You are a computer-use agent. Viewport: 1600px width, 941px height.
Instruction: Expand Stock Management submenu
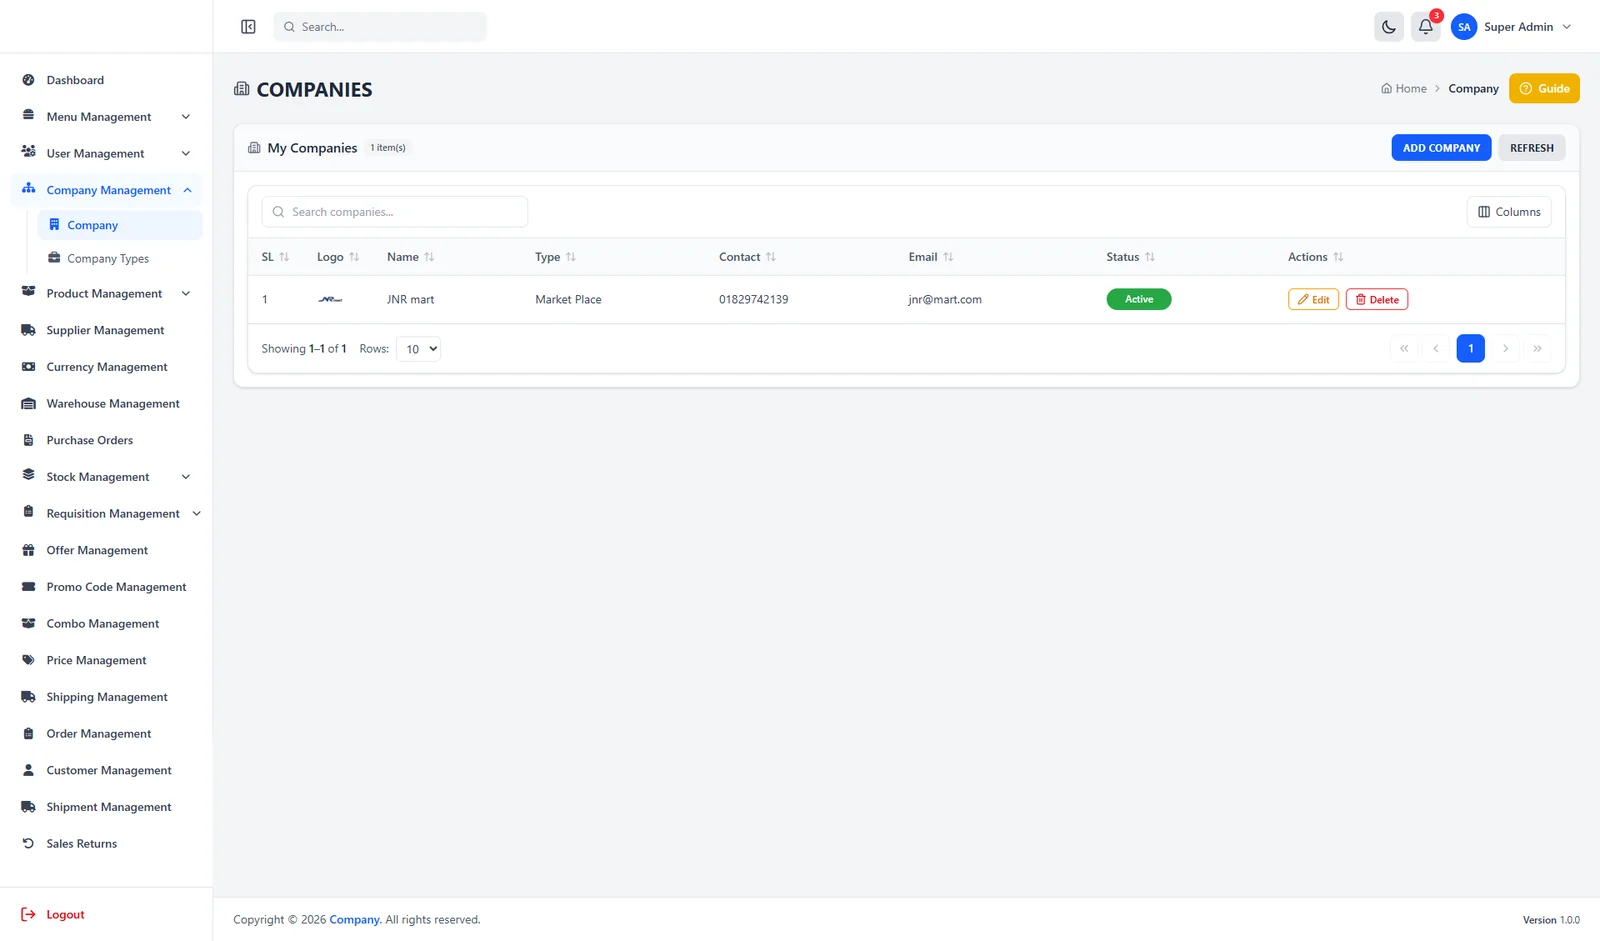[106, 477]
